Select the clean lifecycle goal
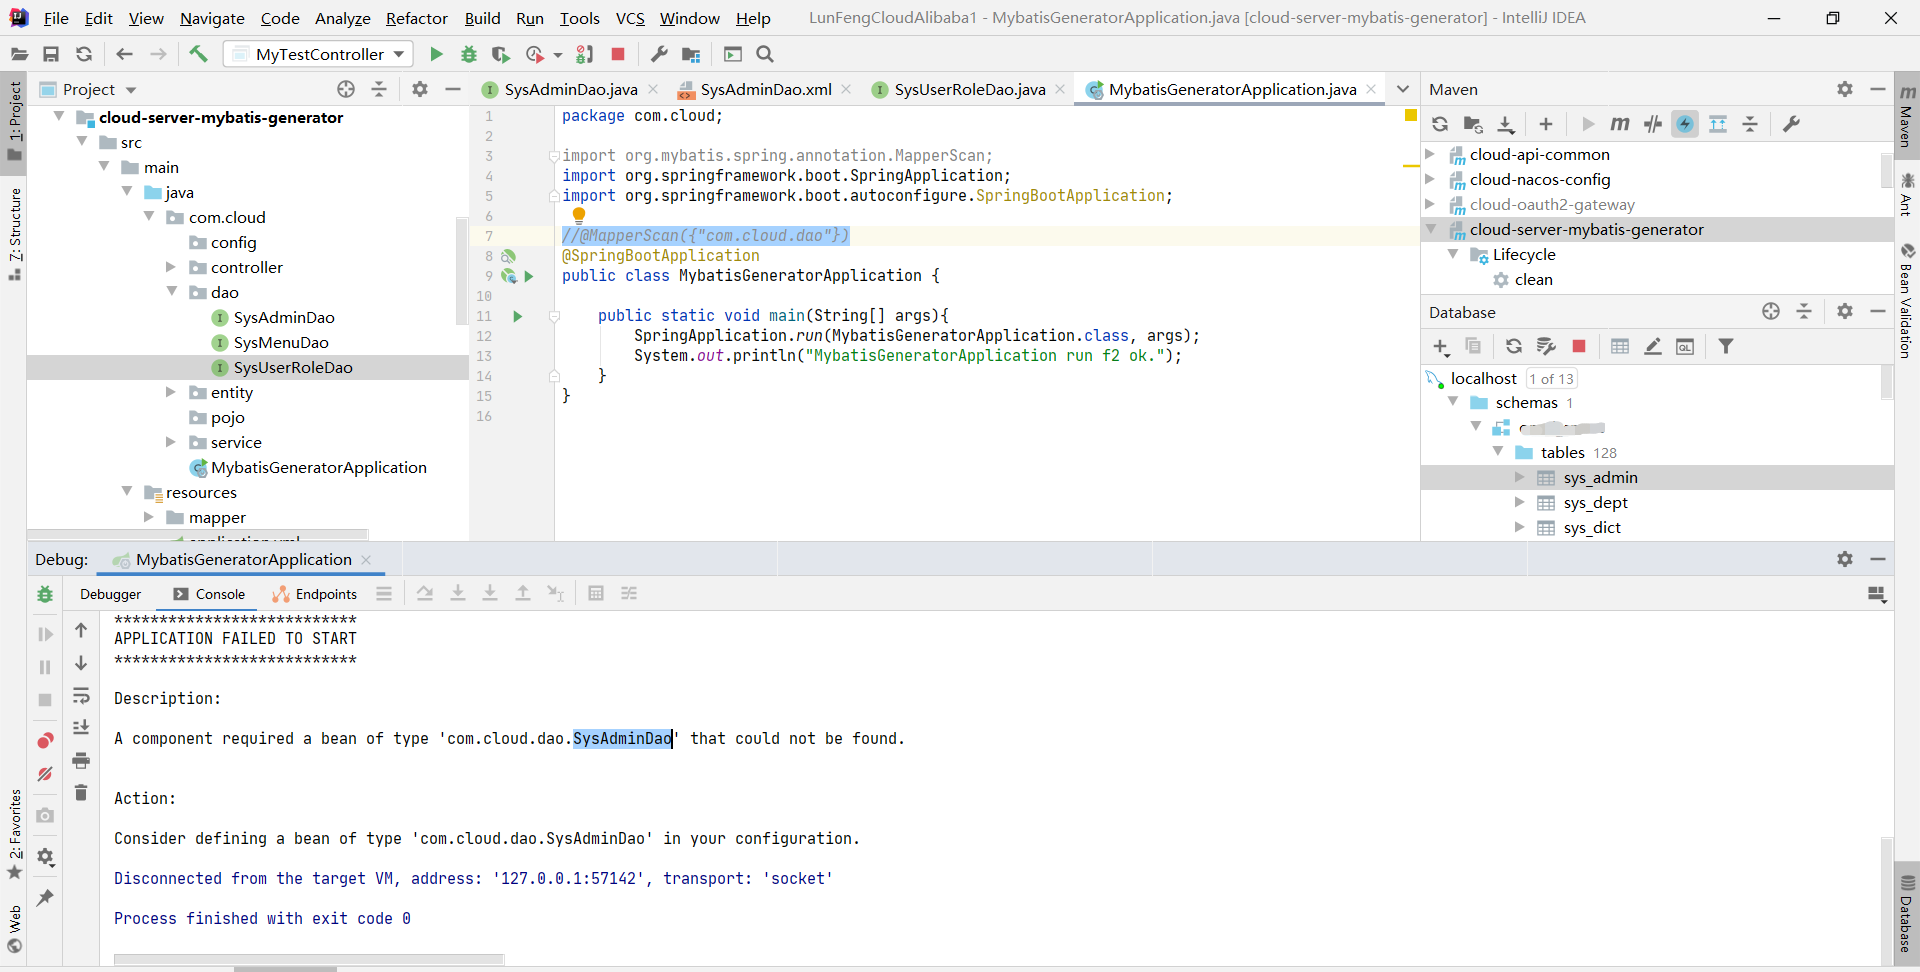Screen dimensions: 1920x972 point(1534,279)
